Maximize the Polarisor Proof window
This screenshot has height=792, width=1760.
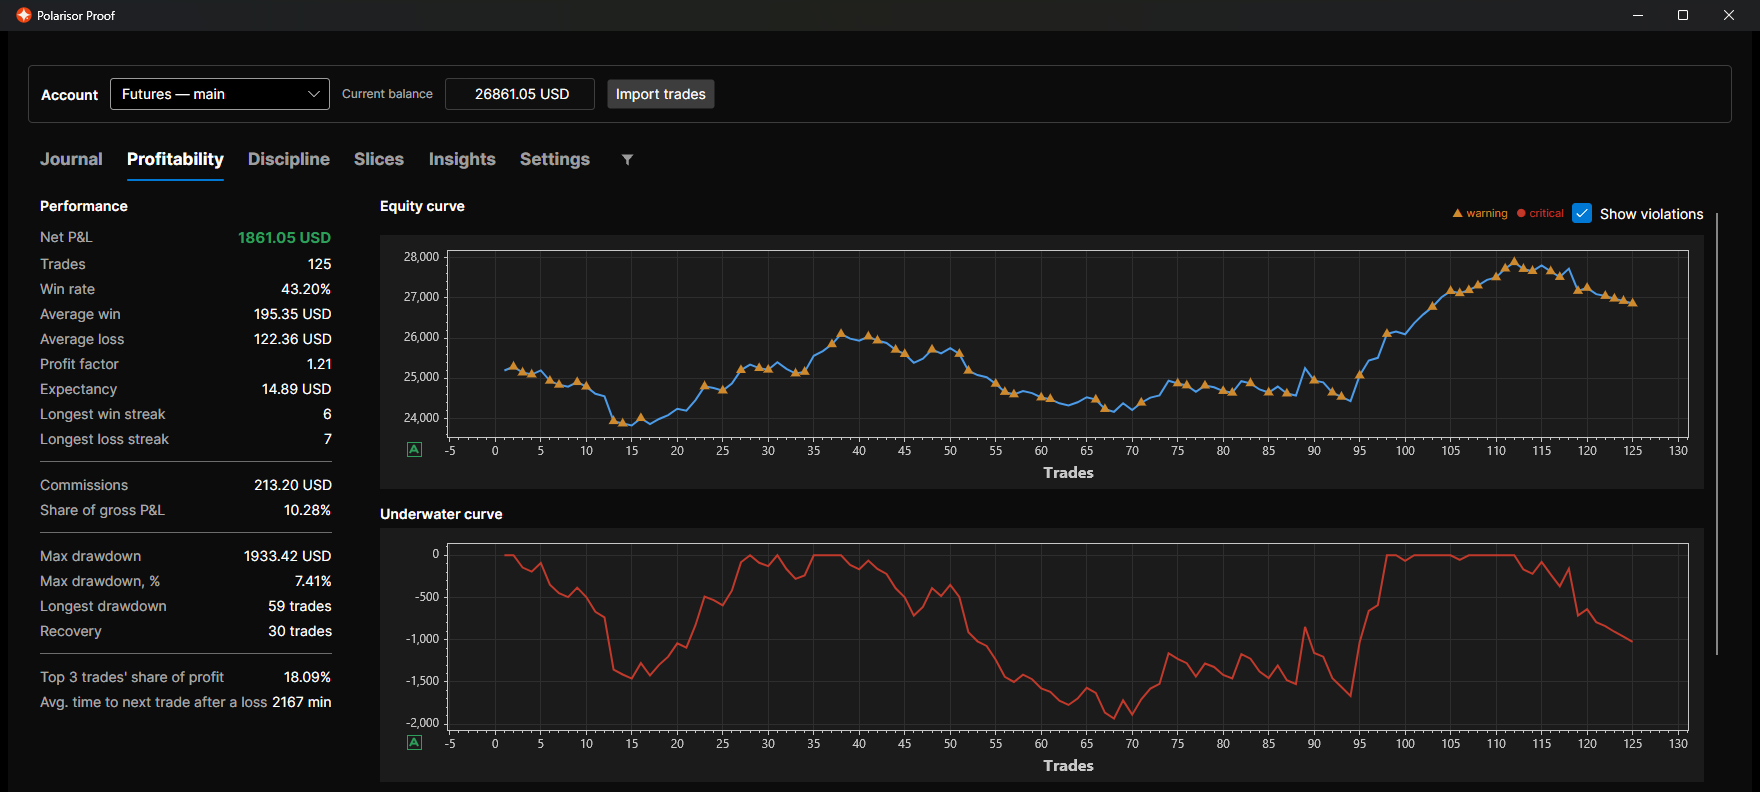point(1683,15)
